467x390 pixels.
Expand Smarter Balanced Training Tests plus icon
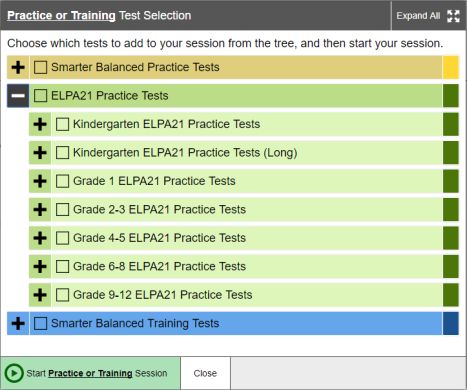pyautogui.click(x=18, y=323)
